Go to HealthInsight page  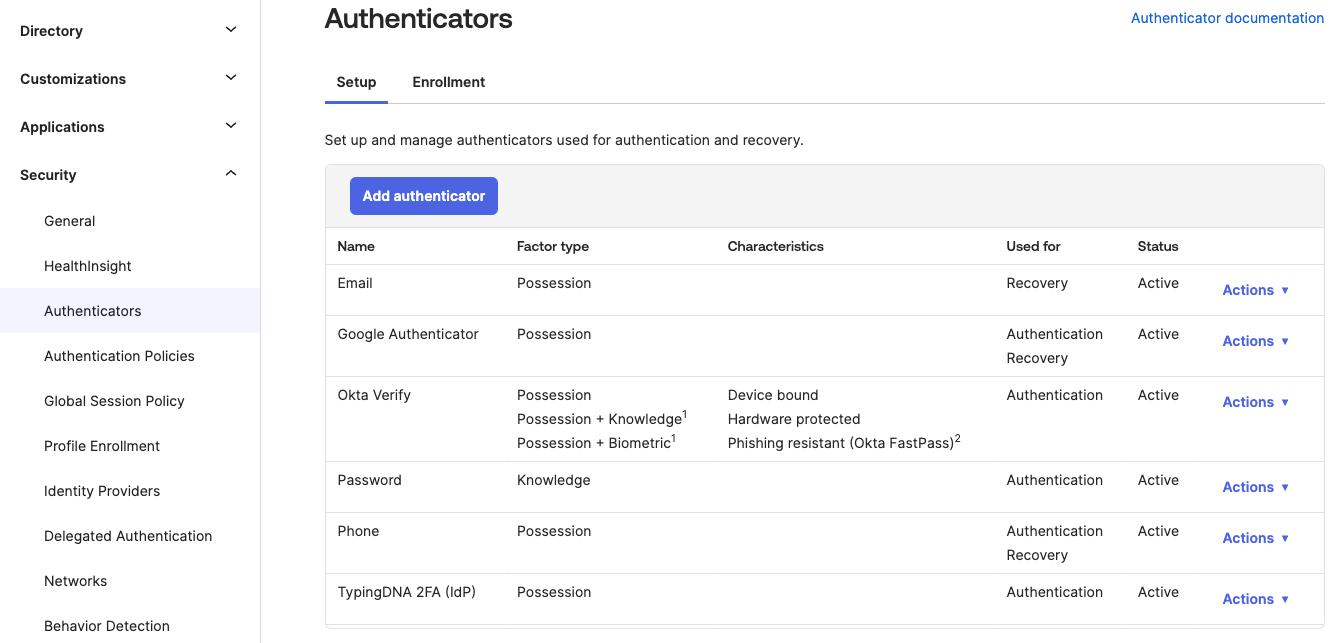click(88, 266)
